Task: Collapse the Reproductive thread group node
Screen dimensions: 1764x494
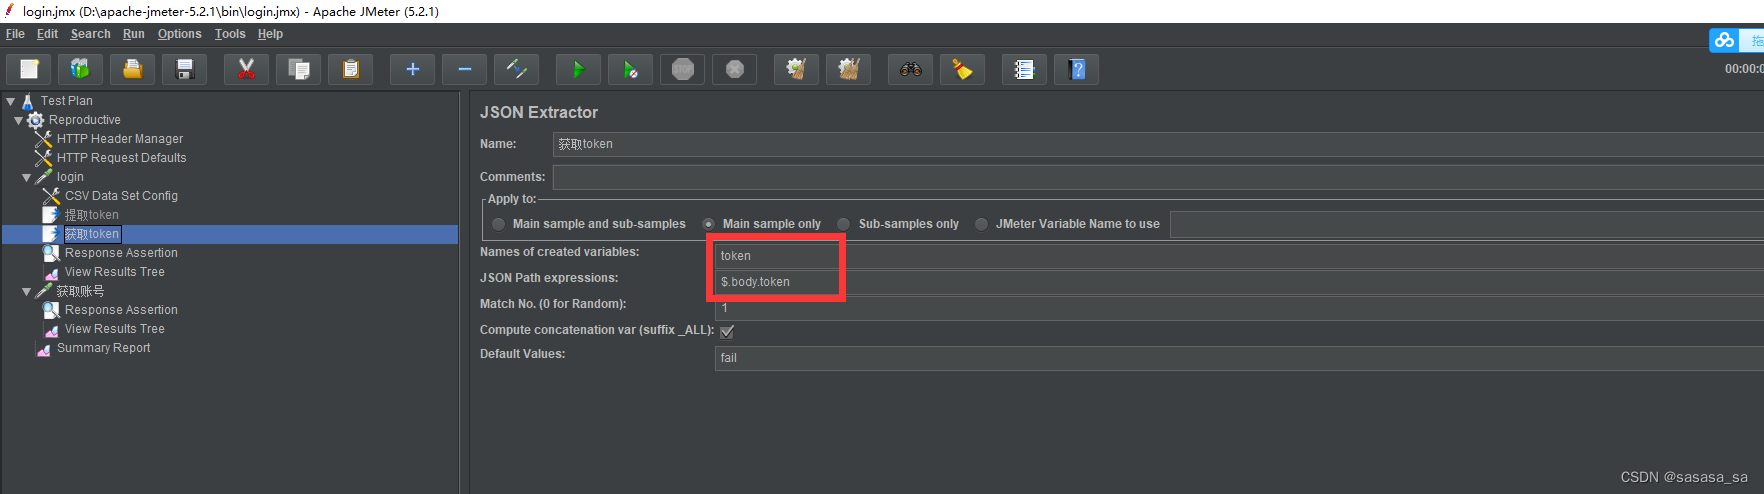Action: [x=18, y=120]
